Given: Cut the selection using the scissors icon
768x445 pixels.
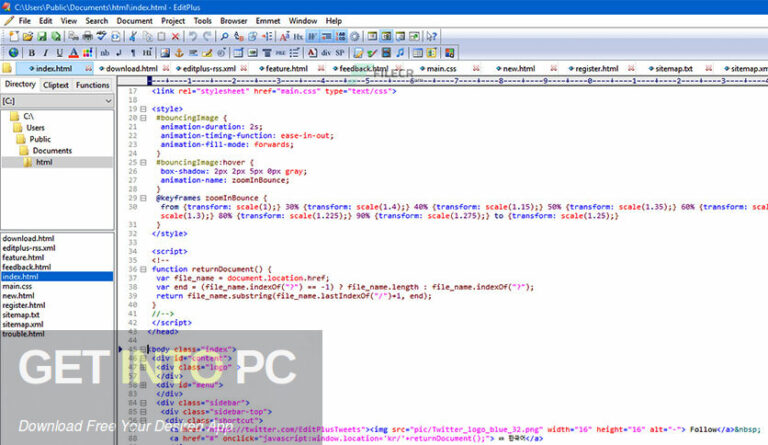Looking at the screenshot, I should click(133, 36).
